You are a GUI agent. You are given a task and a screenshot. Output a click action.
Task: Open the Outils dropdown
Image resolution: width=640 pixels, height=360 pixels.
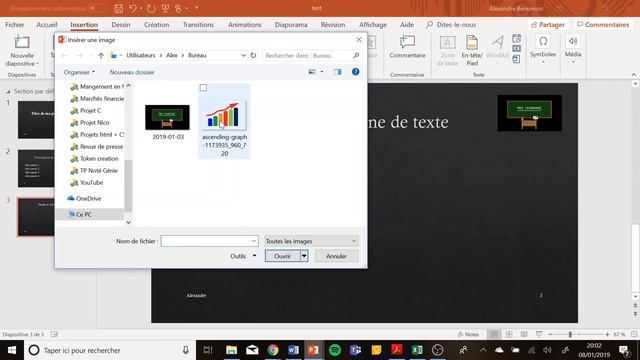click(x=243, y=256)
